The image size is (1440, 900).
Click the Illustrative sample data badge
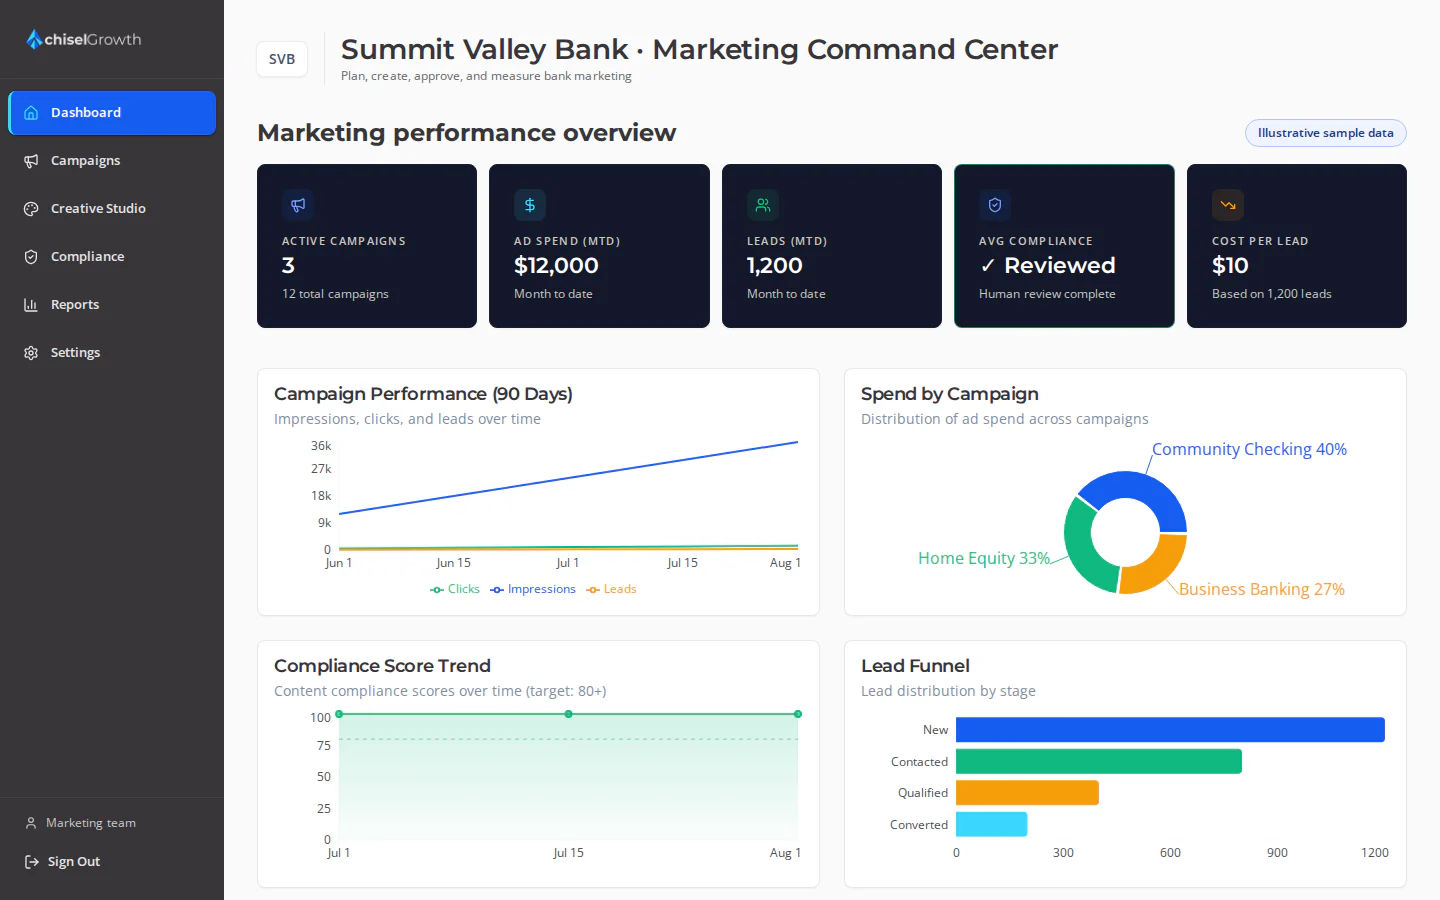tap(1325, 133)
